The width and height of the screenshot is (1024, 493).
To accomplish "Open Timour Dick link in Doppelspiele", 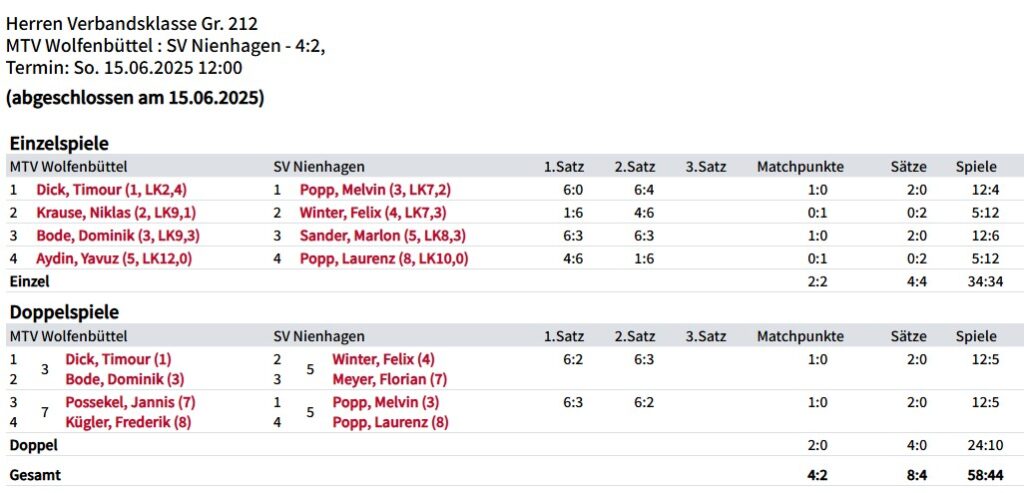I will click(x=118, y=359).
